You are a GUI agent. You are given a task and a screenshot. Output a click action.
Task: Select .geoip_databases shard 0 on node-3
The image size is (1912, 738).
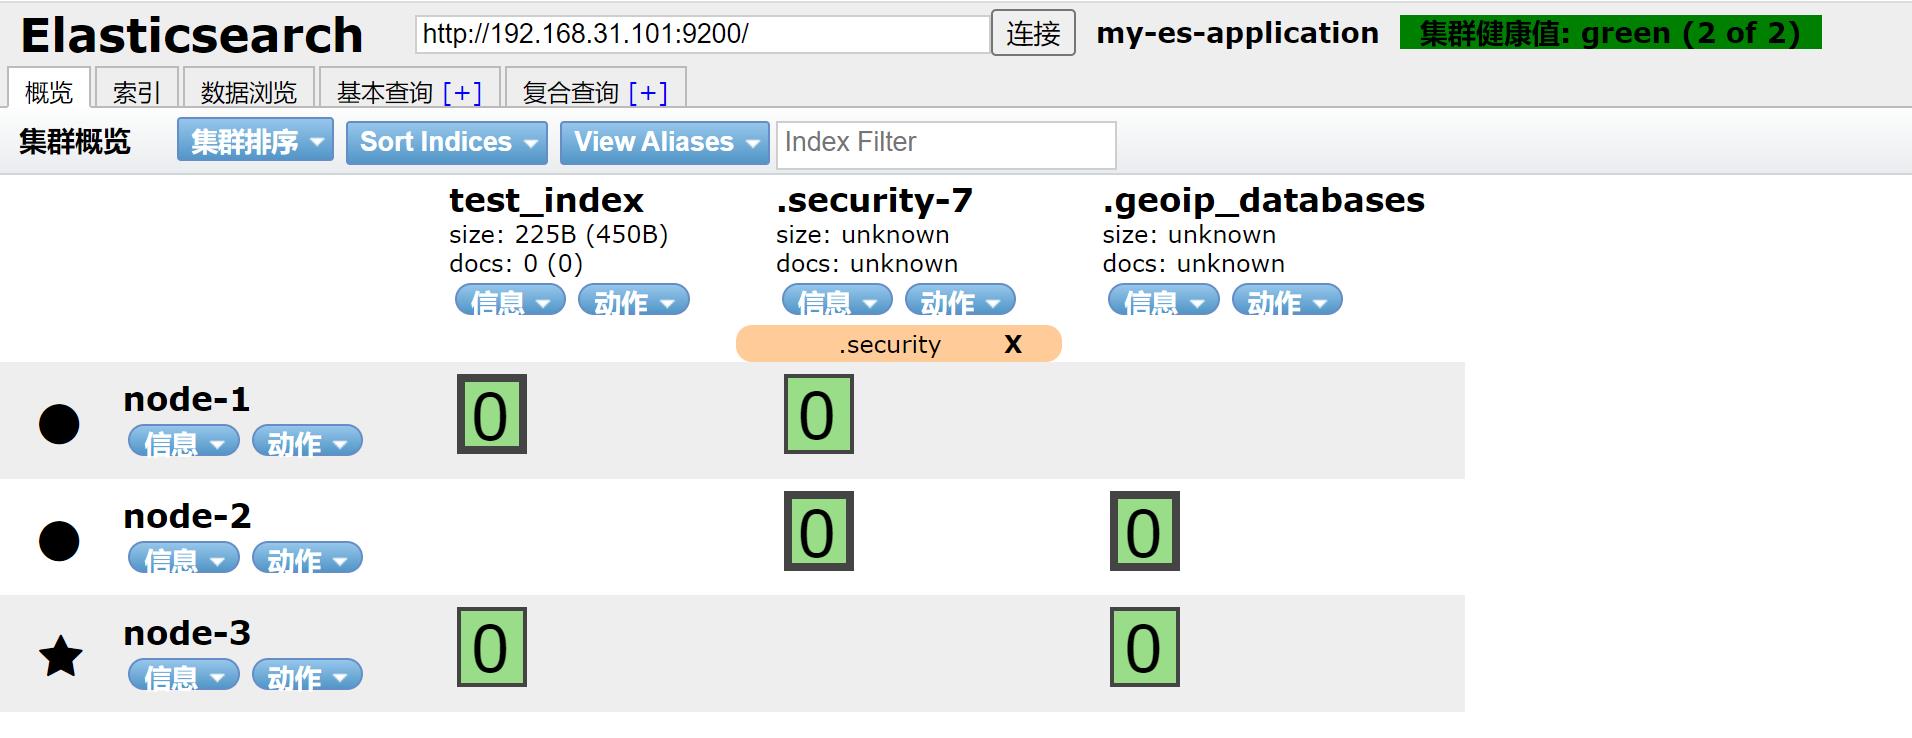click(1145, 647)
